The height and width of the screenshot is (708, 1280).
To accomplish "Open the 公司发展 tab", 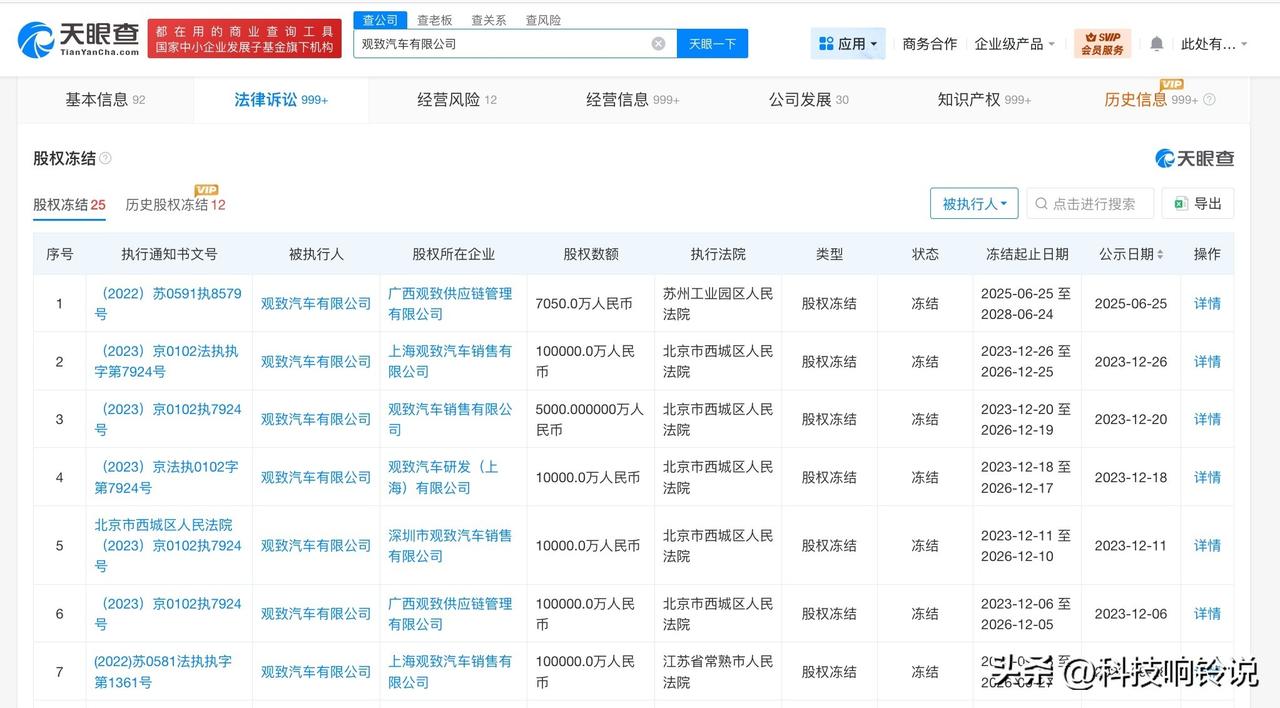I will [808, 100].
